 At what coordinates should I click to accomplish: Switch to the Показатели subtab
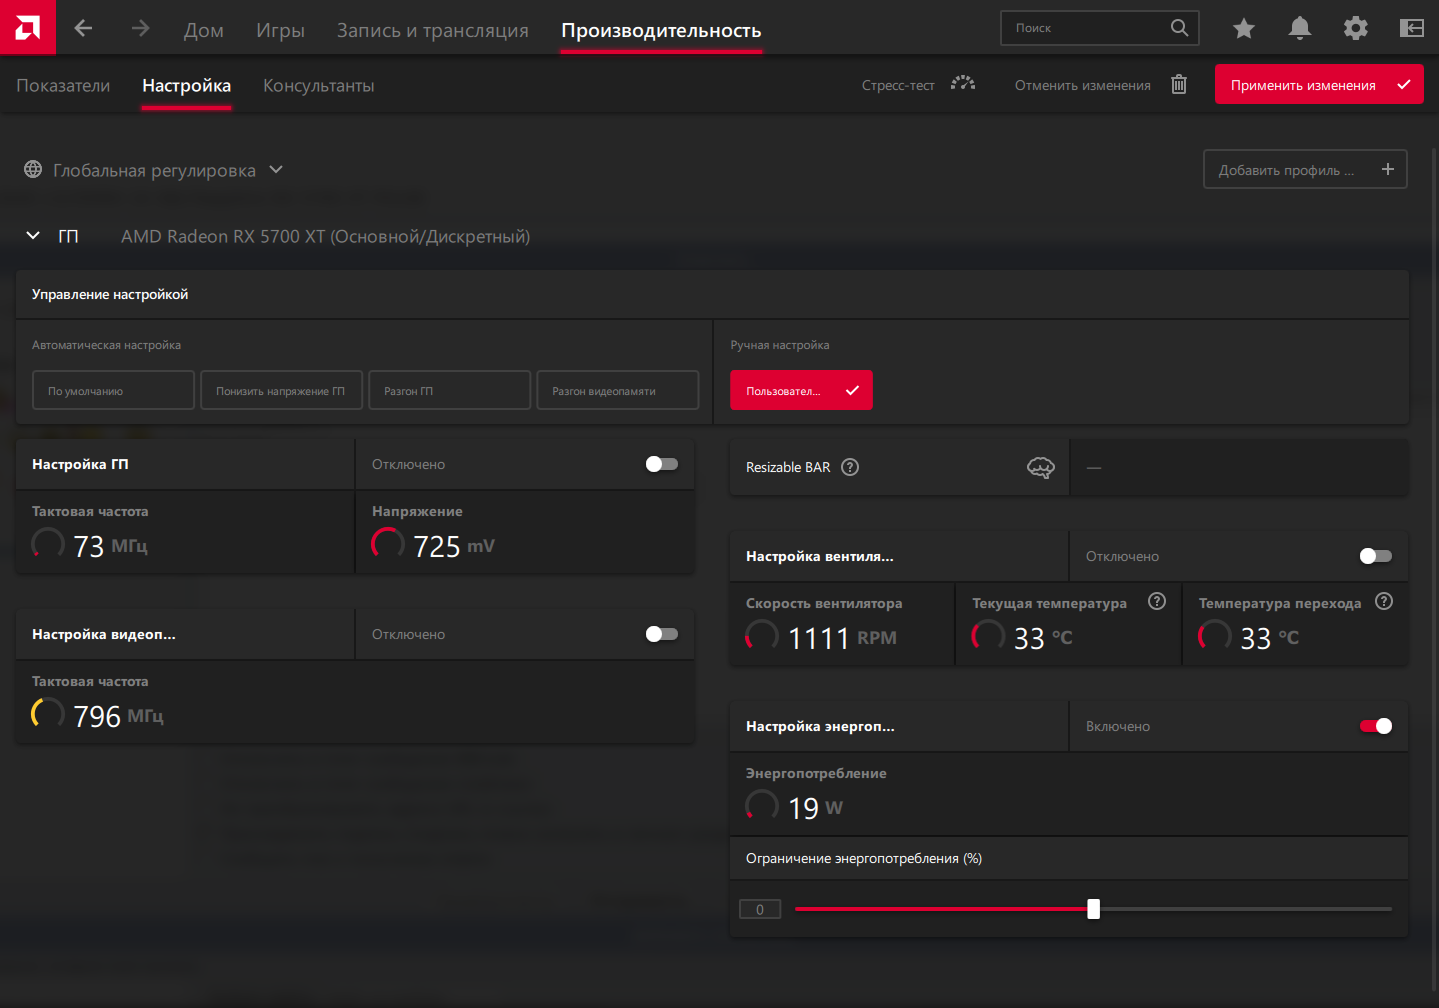[63, 86]
